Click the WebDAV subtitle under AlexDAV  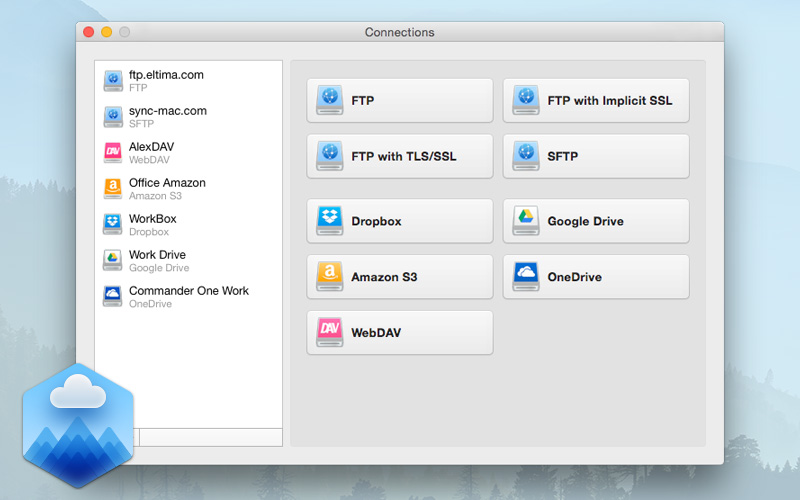149,160
